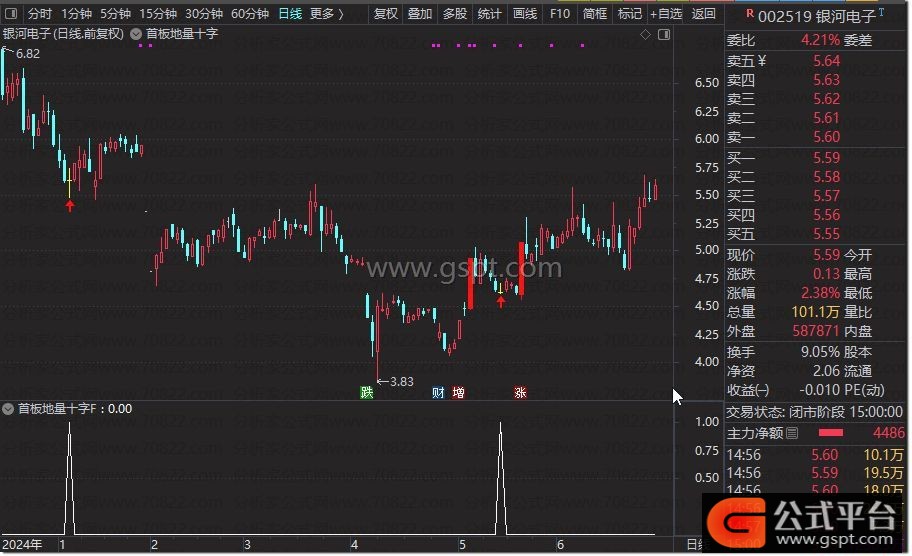Toggle 复权 price adjustment
The width and height of the screenshot is (912, 556).
(385, 14)
